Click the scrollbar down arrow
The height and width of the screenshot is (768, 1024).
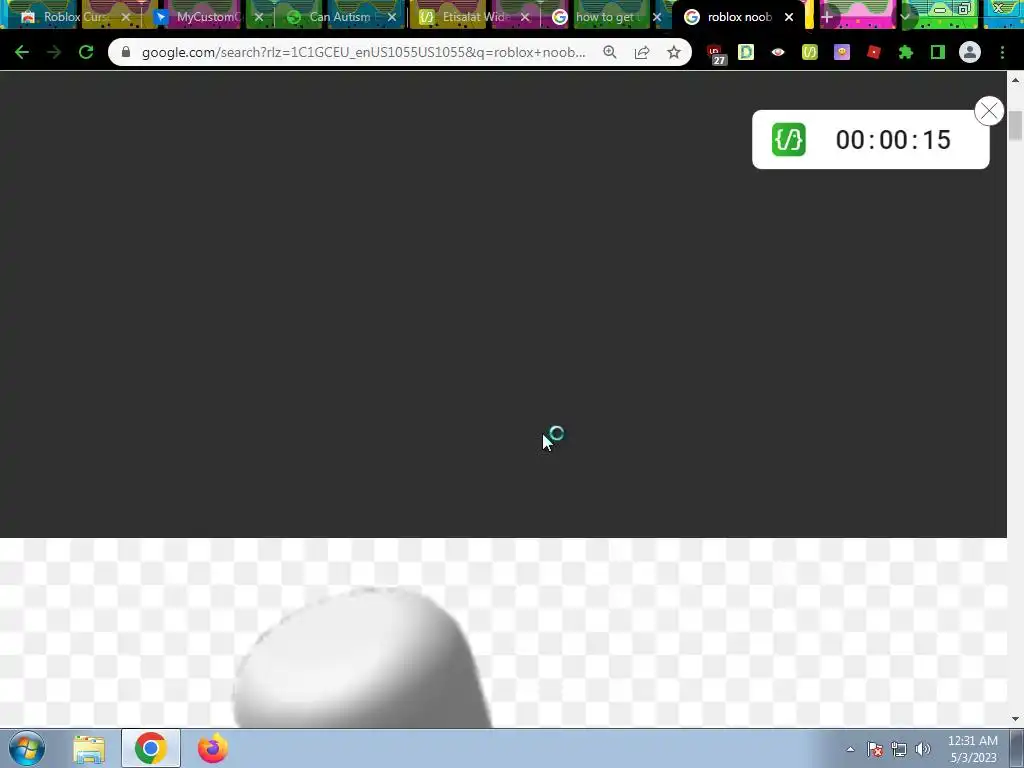tap(1015, 720)
